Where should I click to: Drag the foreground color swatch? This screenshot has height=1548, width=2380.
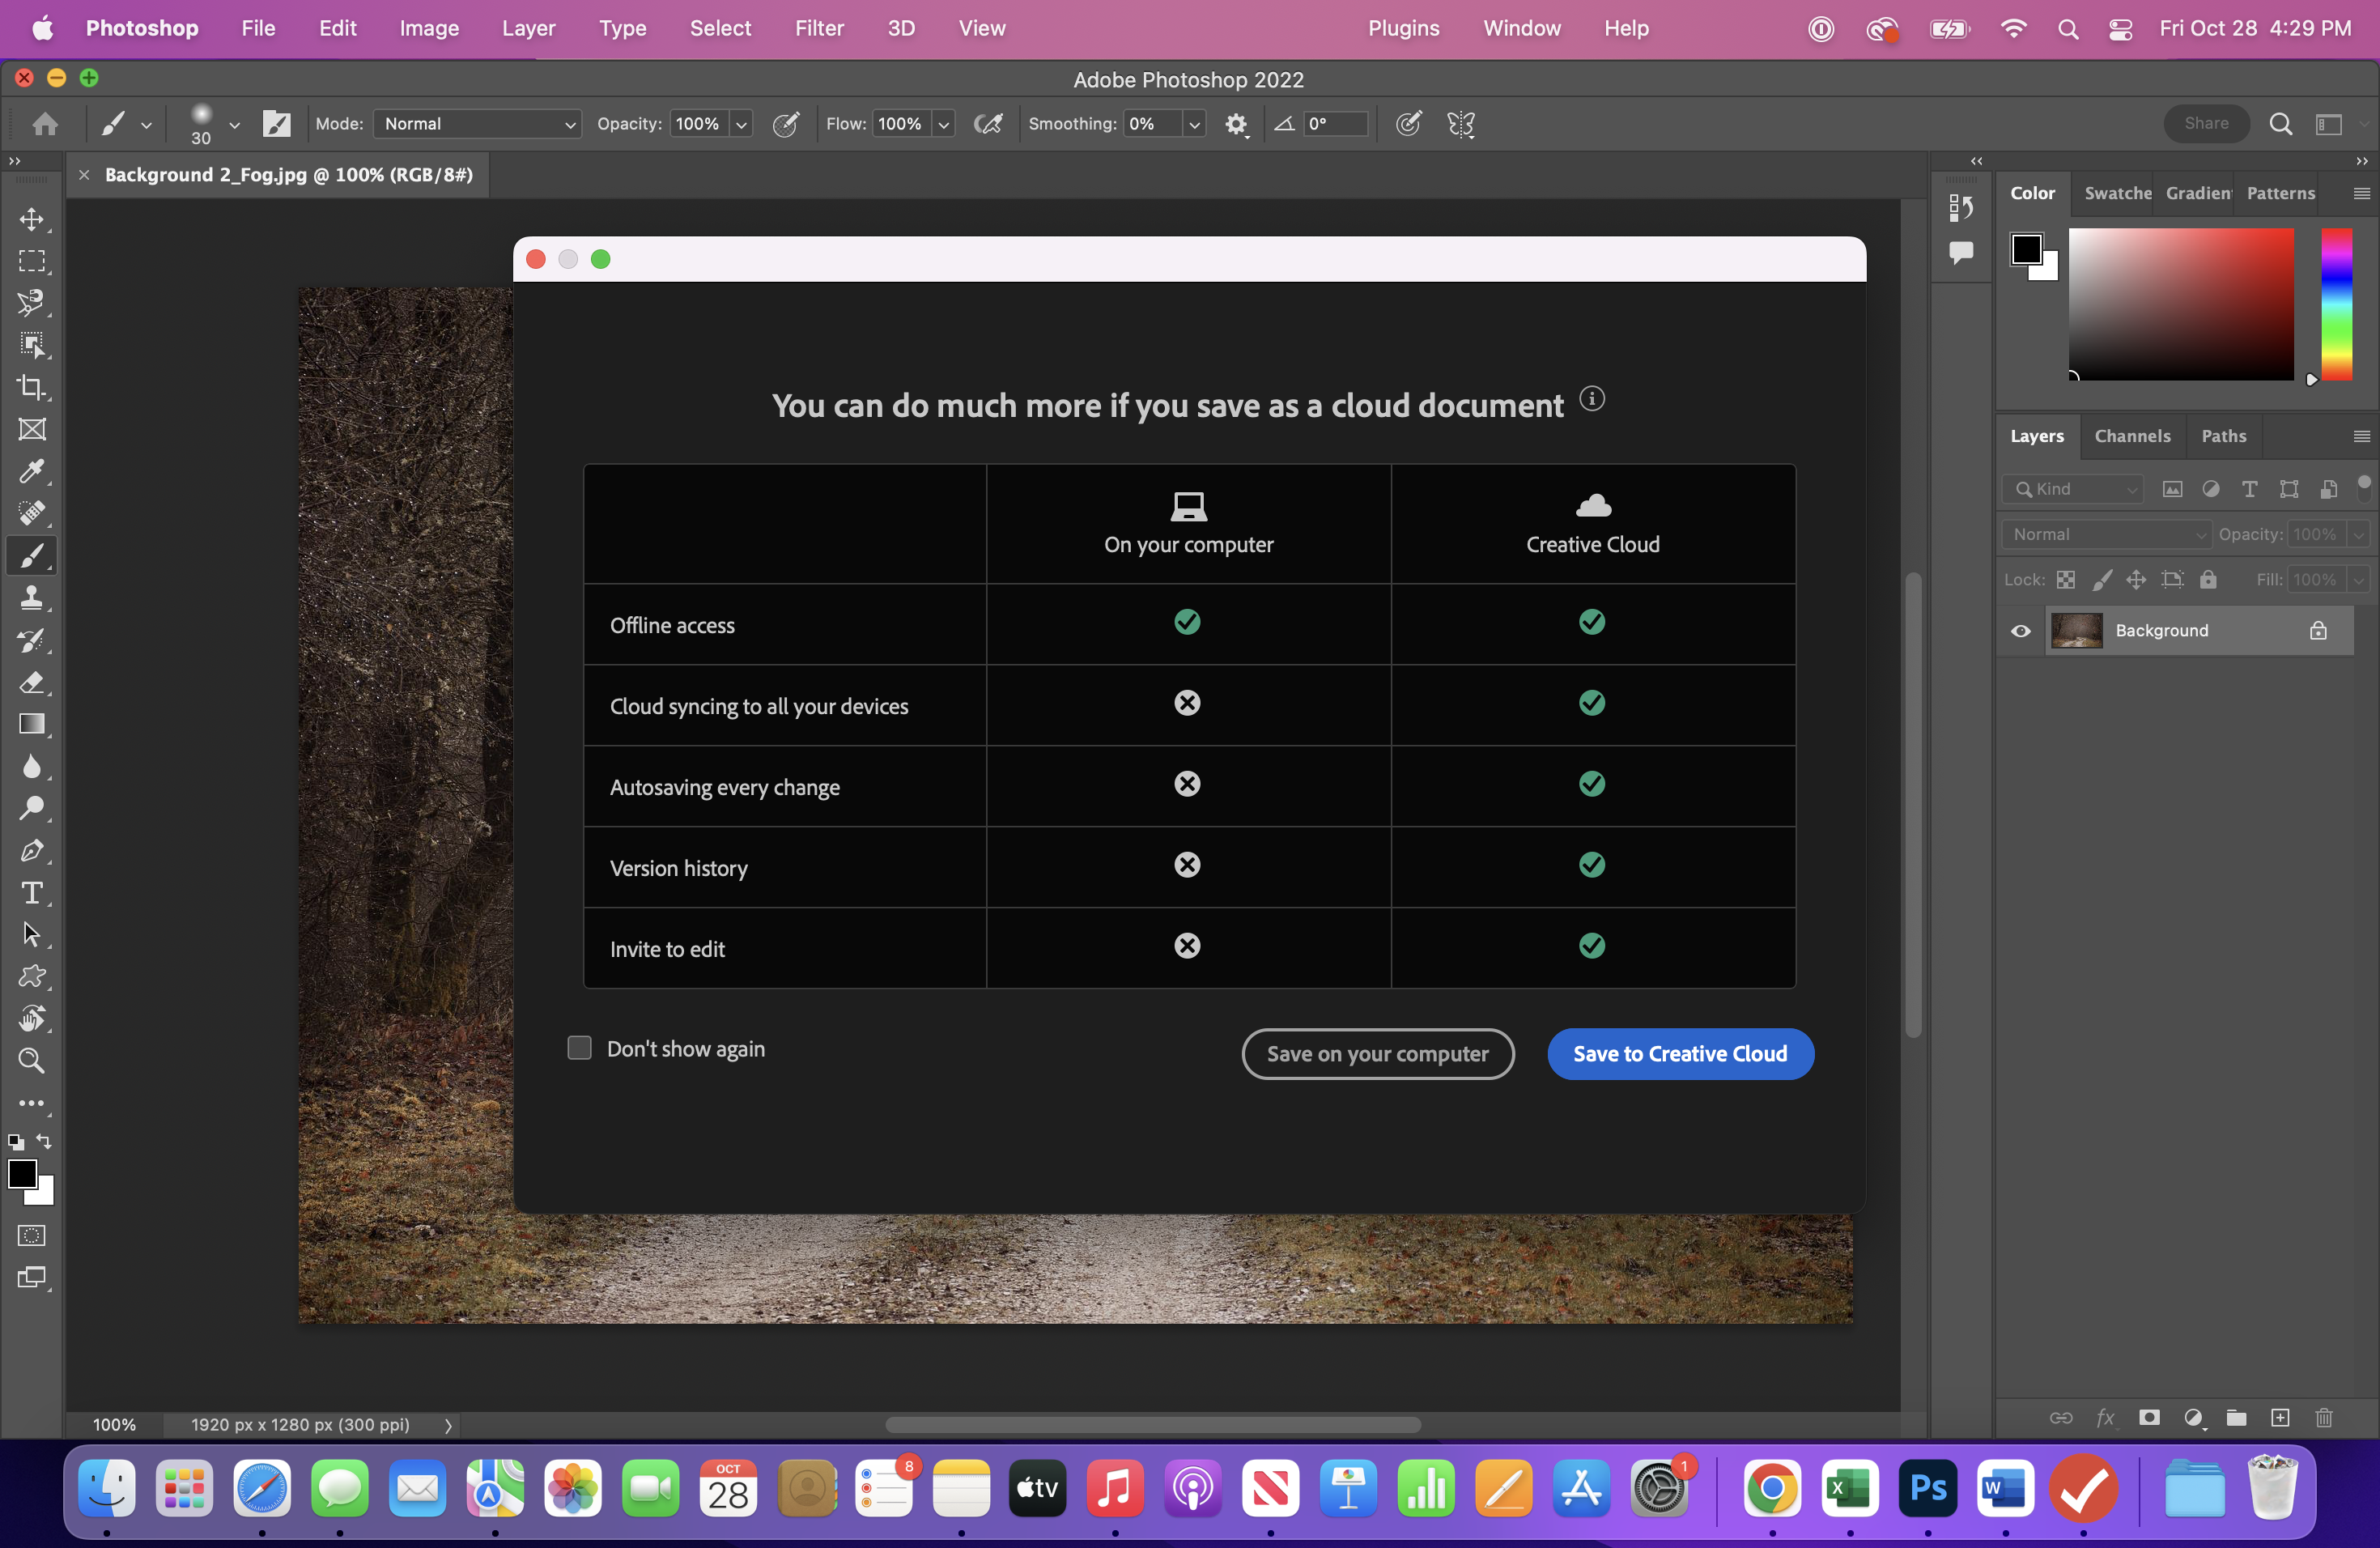pos(24,1178)
